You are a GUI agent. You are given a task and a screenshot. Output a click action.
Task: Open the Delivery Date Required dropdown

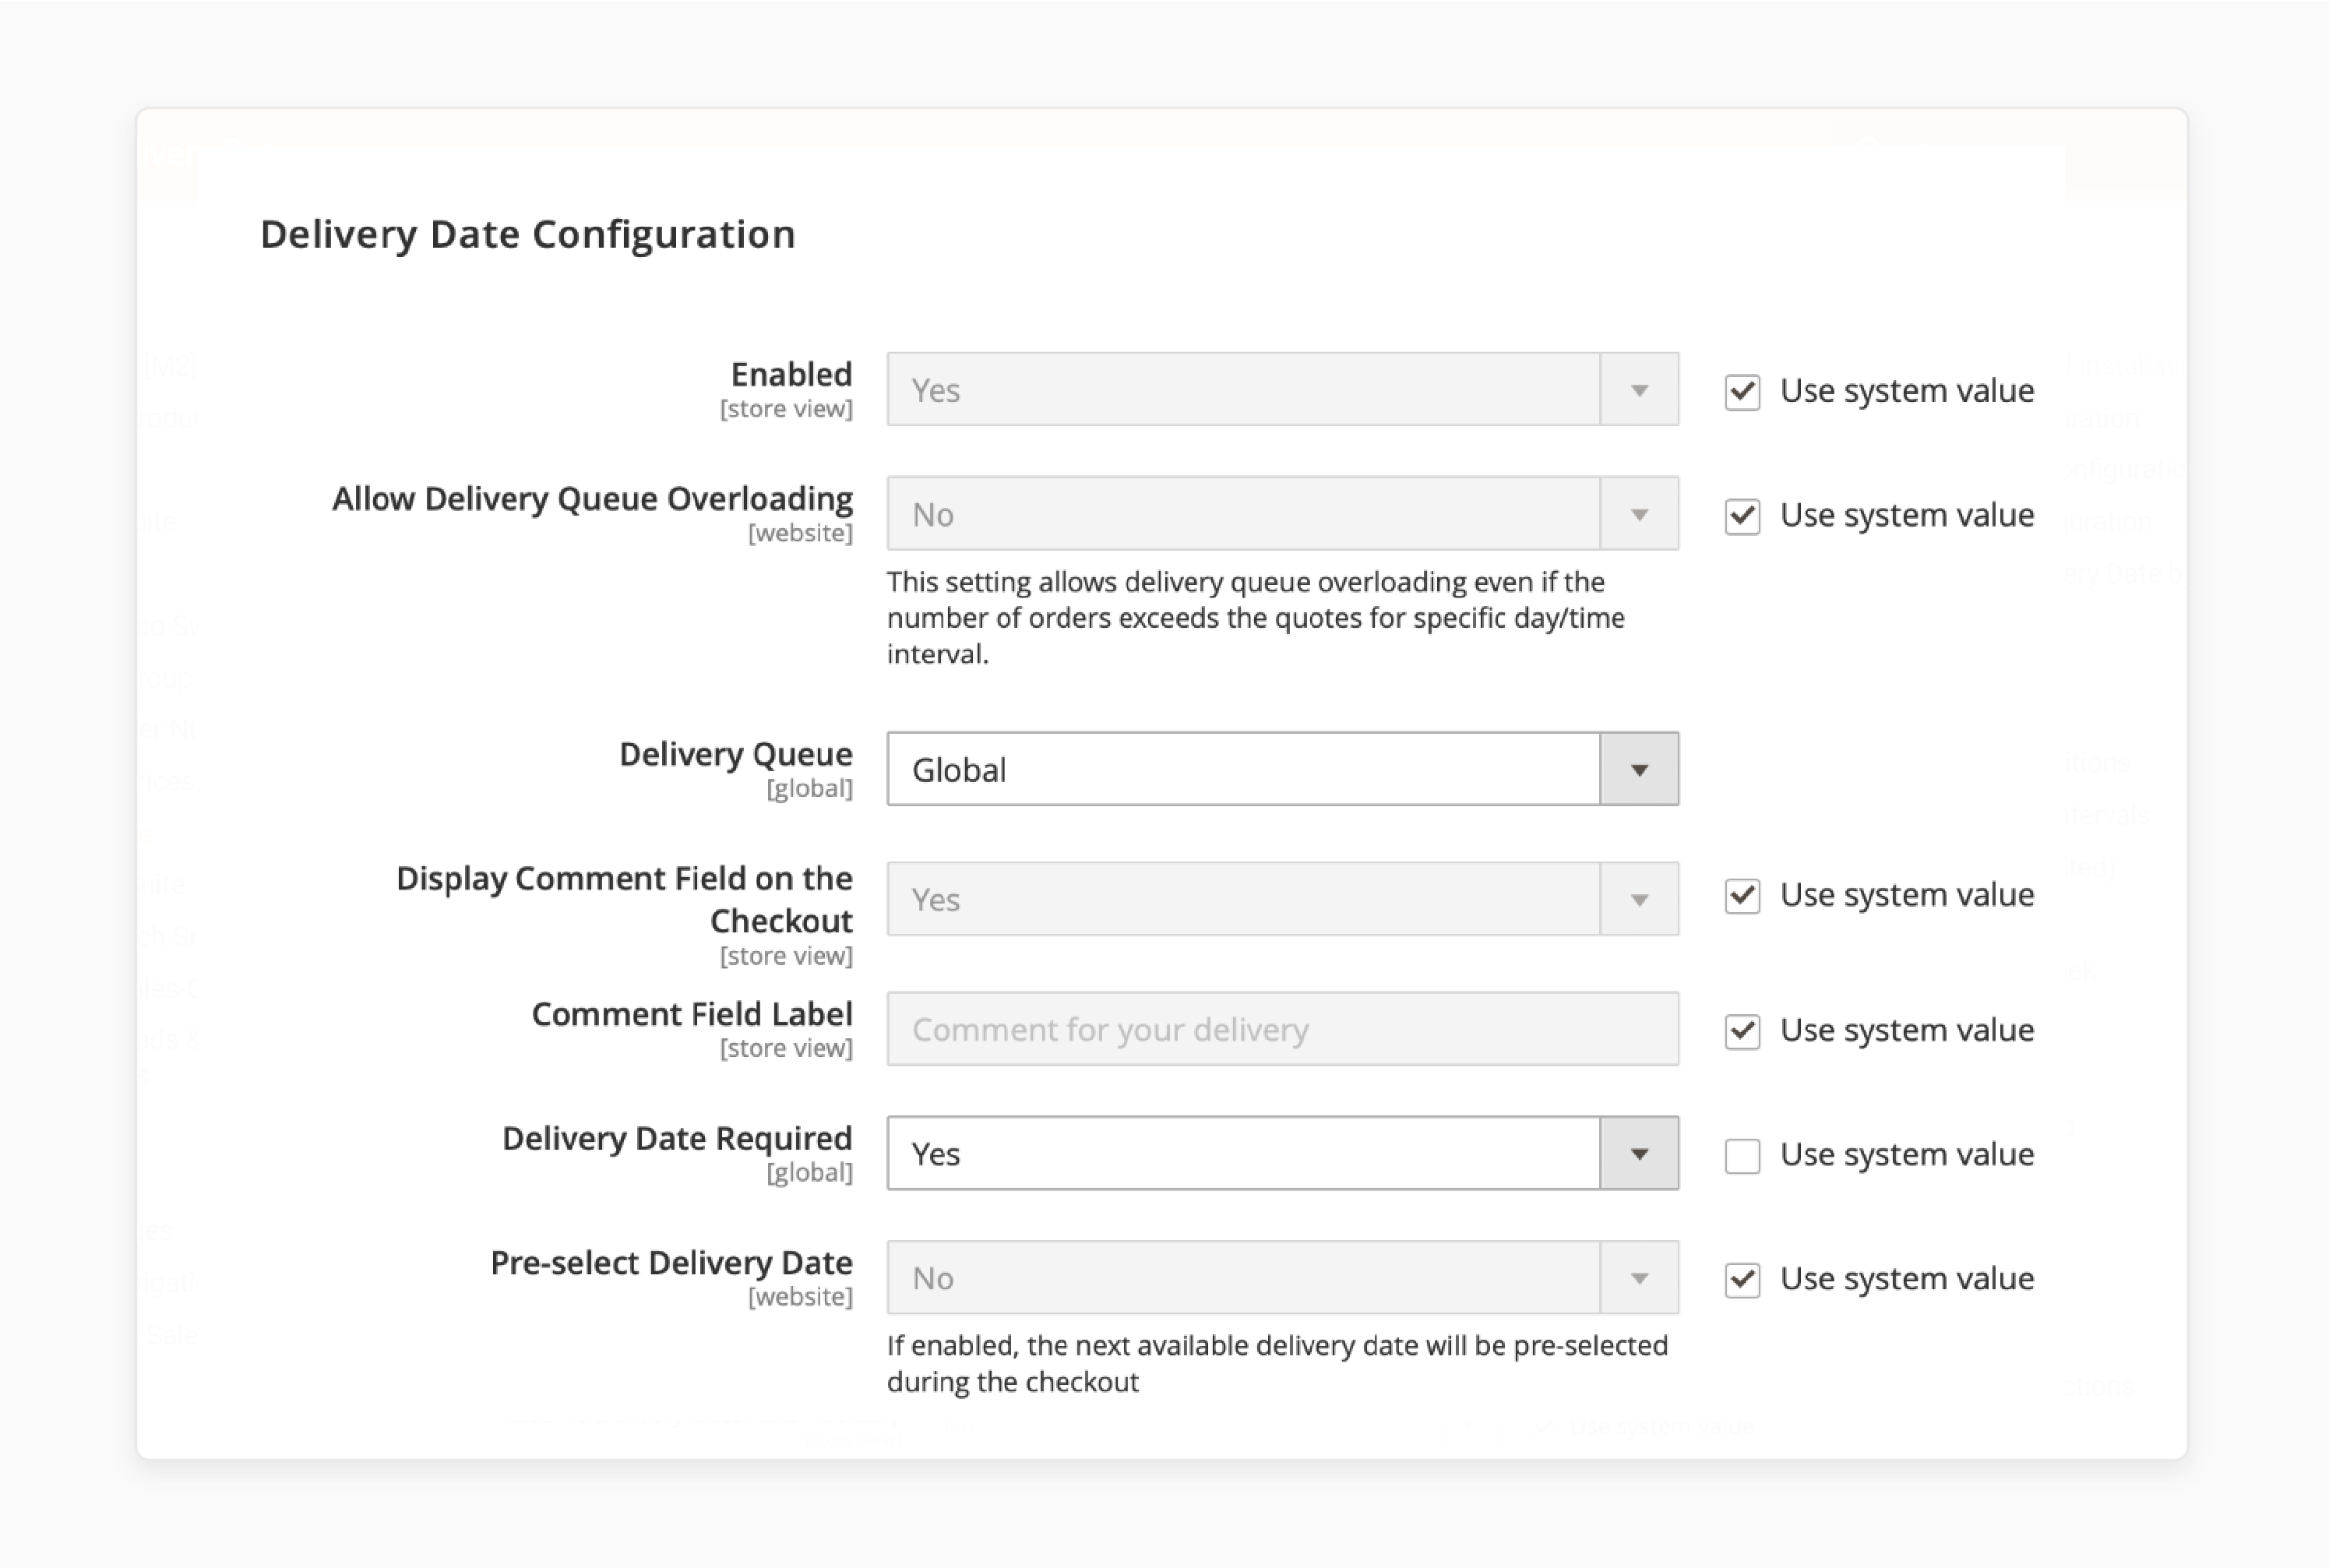[x=1282, y=1153]
